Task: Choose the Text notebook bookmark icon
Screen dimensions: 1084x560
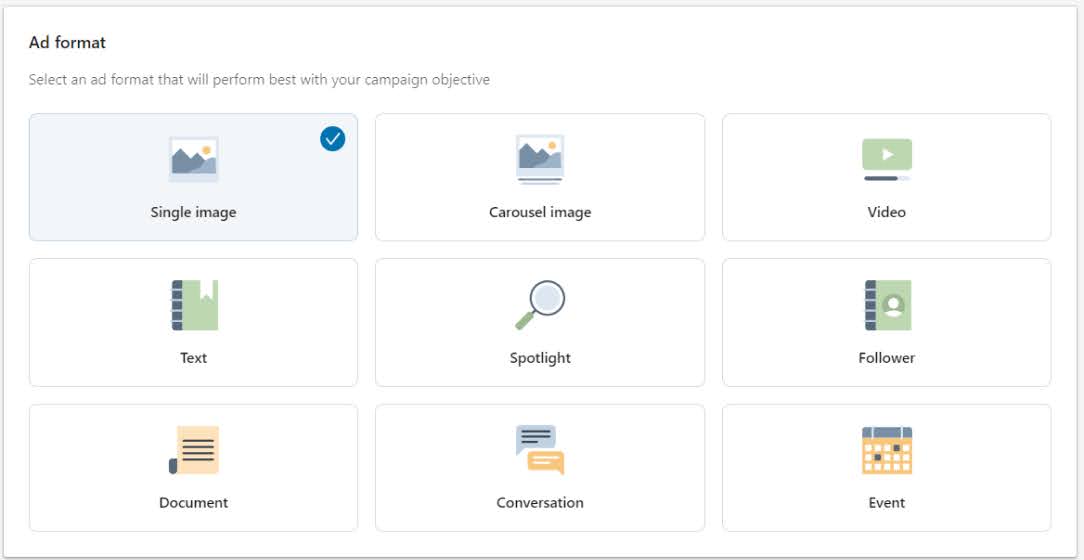Action: click(194, 305)
